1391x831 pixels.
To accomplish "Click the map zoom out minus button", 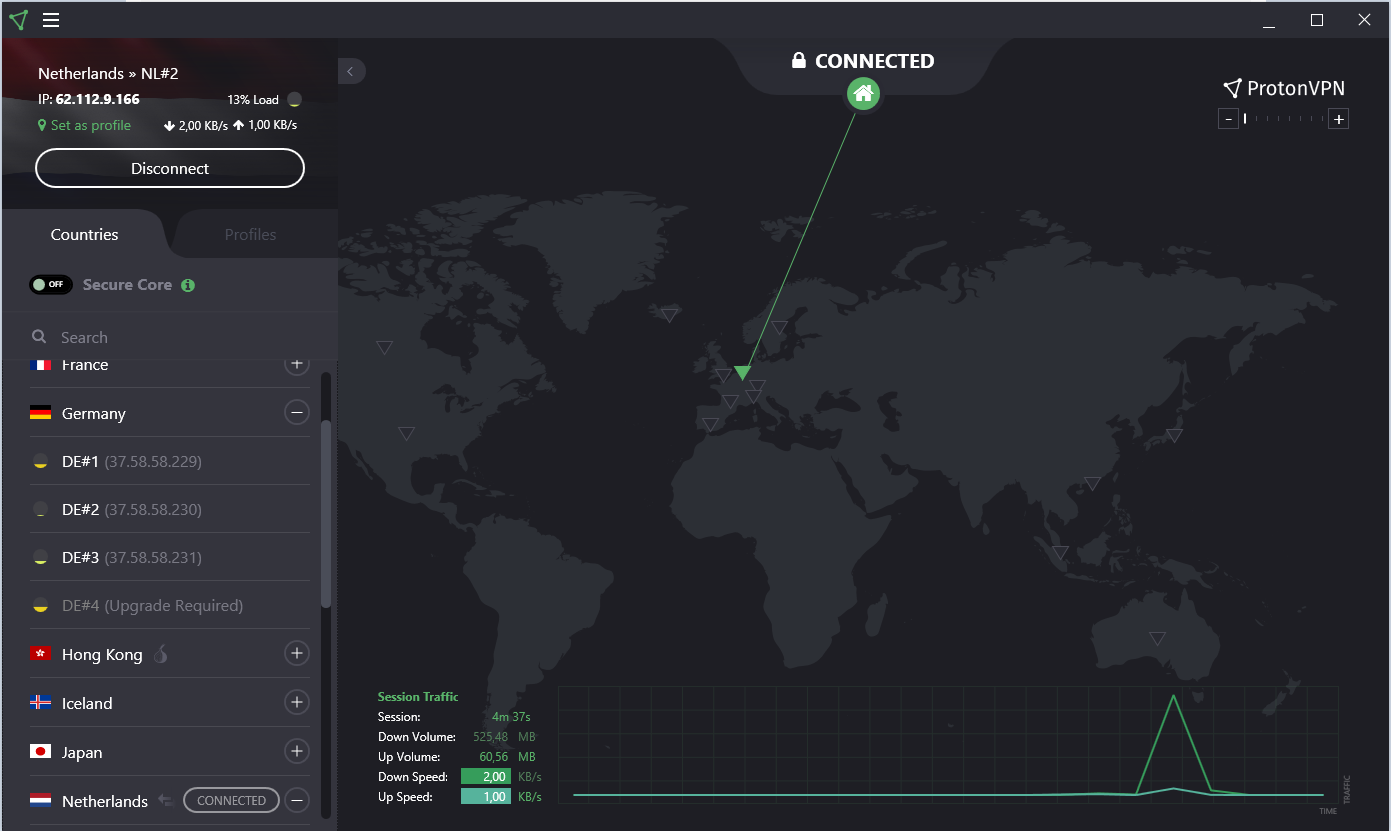I will coord(1228,119).
